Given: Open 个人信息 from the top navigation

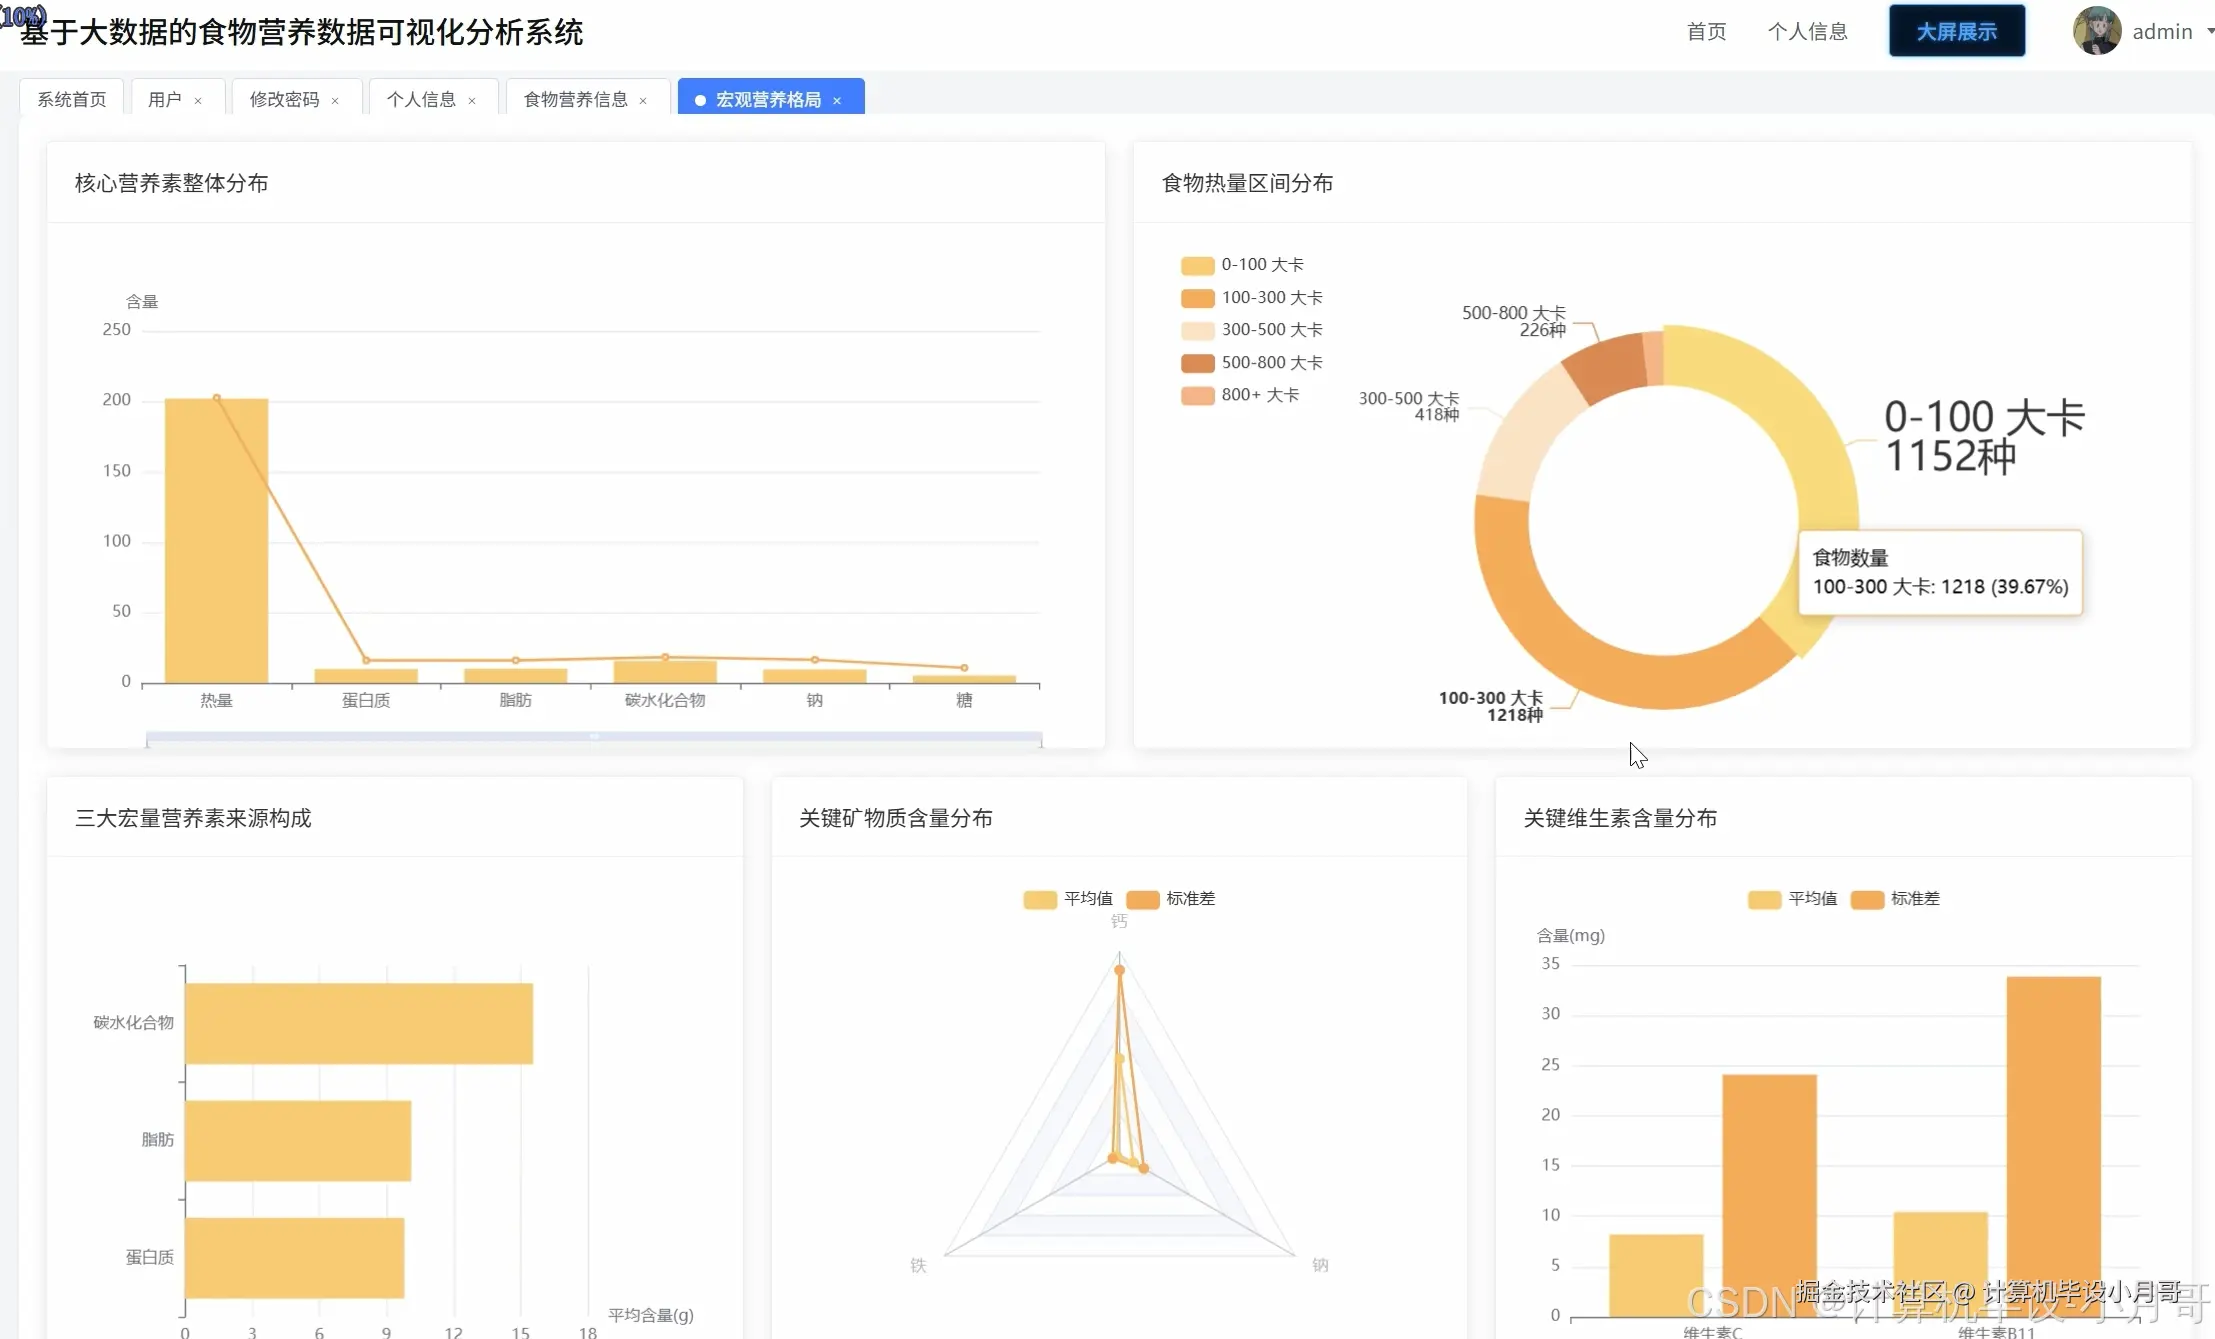Looking at the screenshot, I should click(1809, 31).
